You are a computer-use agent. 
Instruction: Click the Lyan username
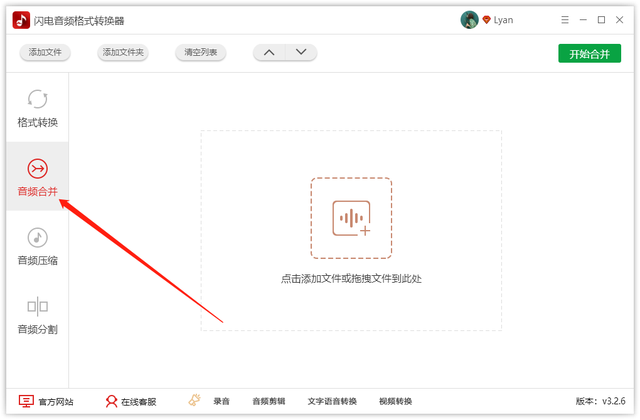503,20
